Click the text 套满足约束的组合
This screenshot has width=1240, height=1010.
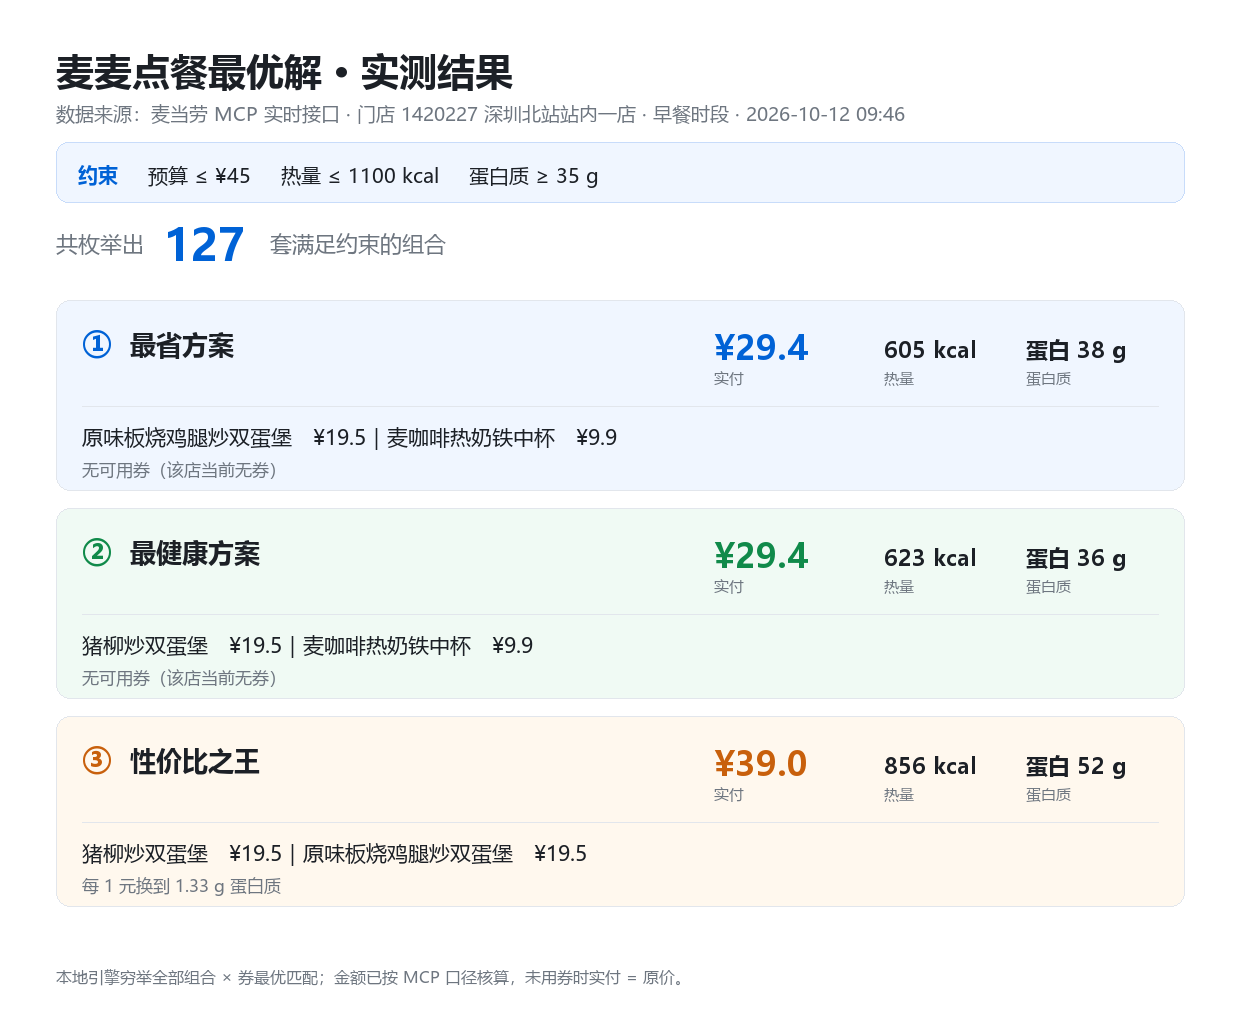pos(358,245)
